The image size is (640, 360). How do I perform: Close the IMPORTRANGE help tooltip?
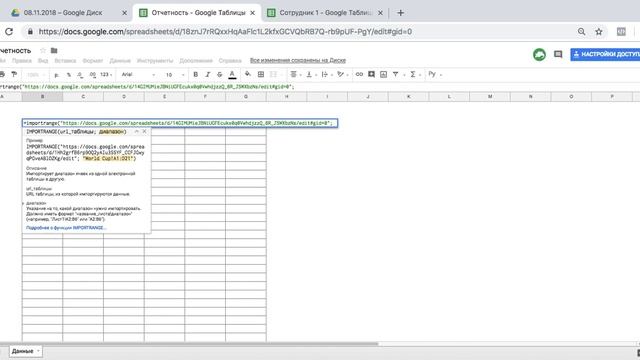144,131
